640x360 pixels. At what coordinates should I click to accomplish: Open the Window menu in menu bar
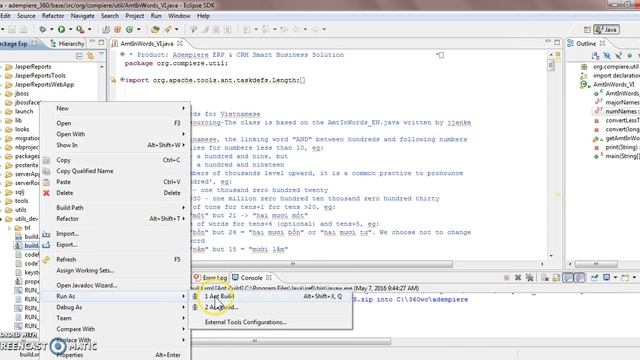coord(179,16)
